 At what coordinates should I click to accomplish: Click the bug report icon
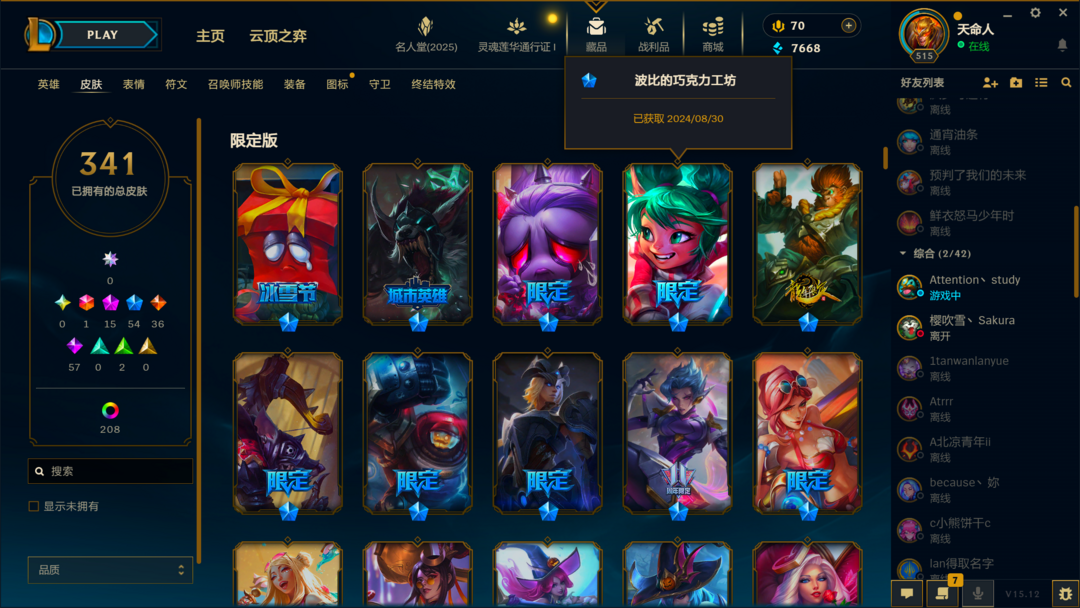tap(1065, 594)
